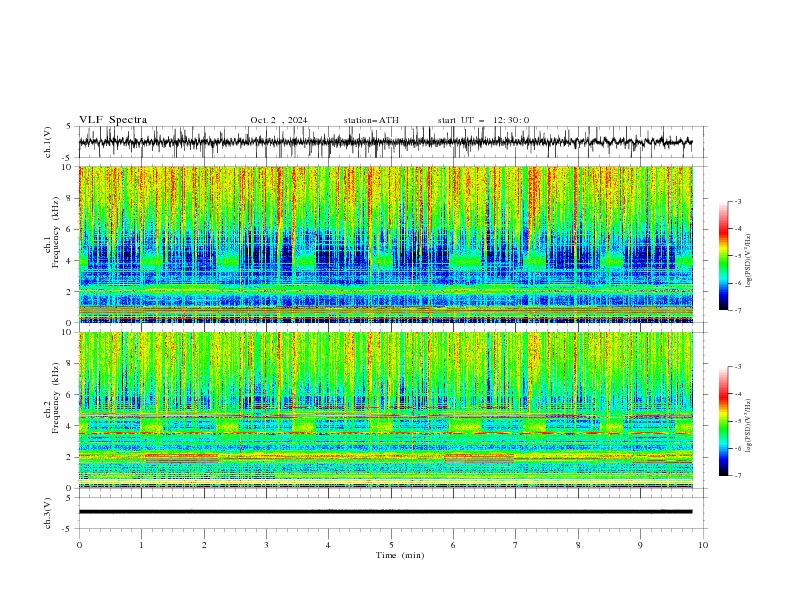Image resolution: width=792 pixels, height=612 pixels.
Task: Click the "Time (min)" x-axis label
Action: point(400,555)
